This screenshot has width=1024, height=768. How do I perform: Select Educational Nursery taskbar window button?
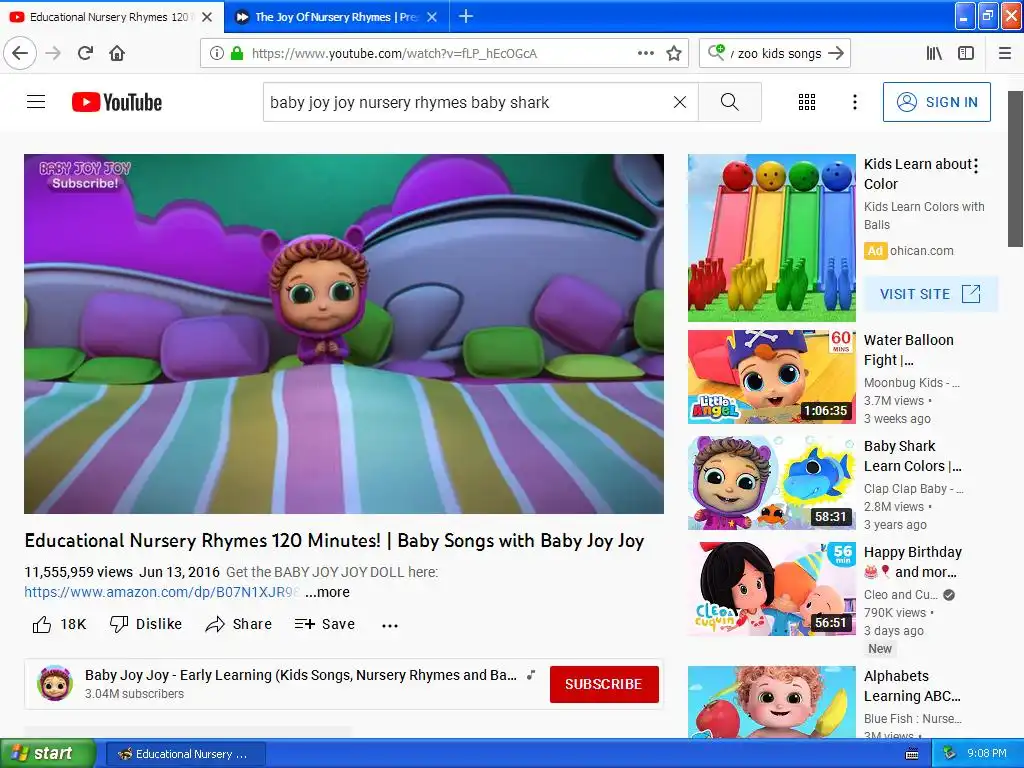pos(184,754)
